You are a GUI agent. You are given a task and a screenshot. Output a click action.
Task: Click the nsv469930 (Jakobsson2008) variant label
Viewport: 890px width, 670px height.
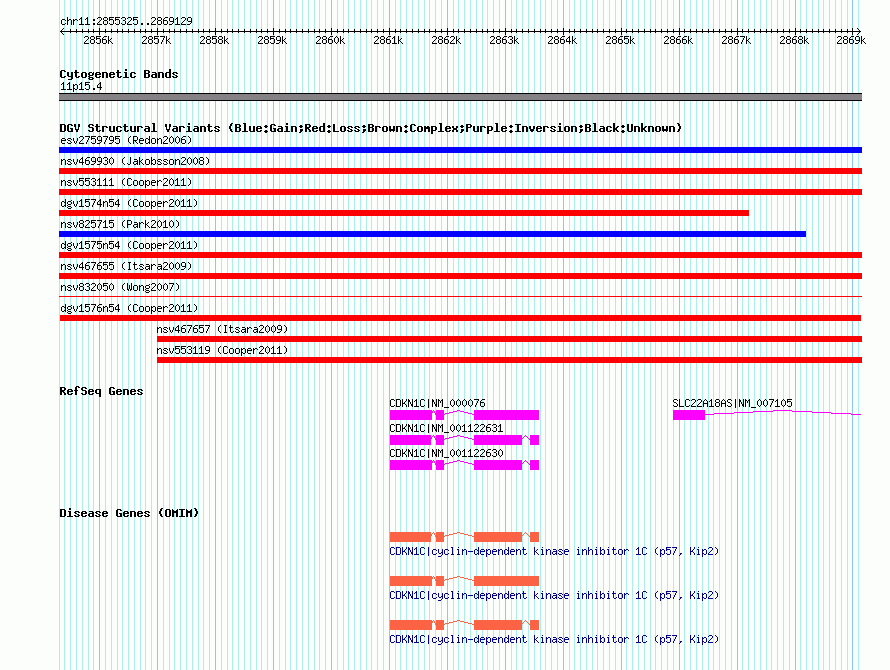point(135,161)
